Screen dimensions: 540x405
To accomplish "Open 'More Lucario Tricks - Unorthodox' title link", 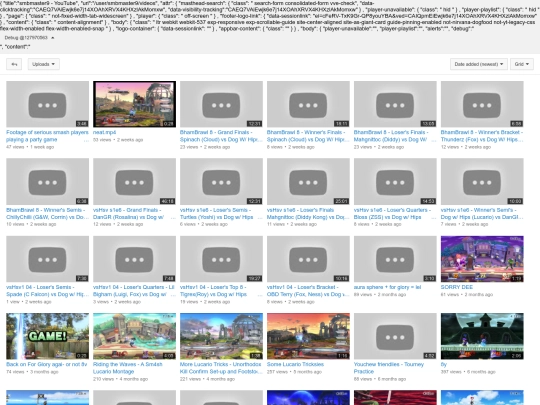I will click(221, 368).
